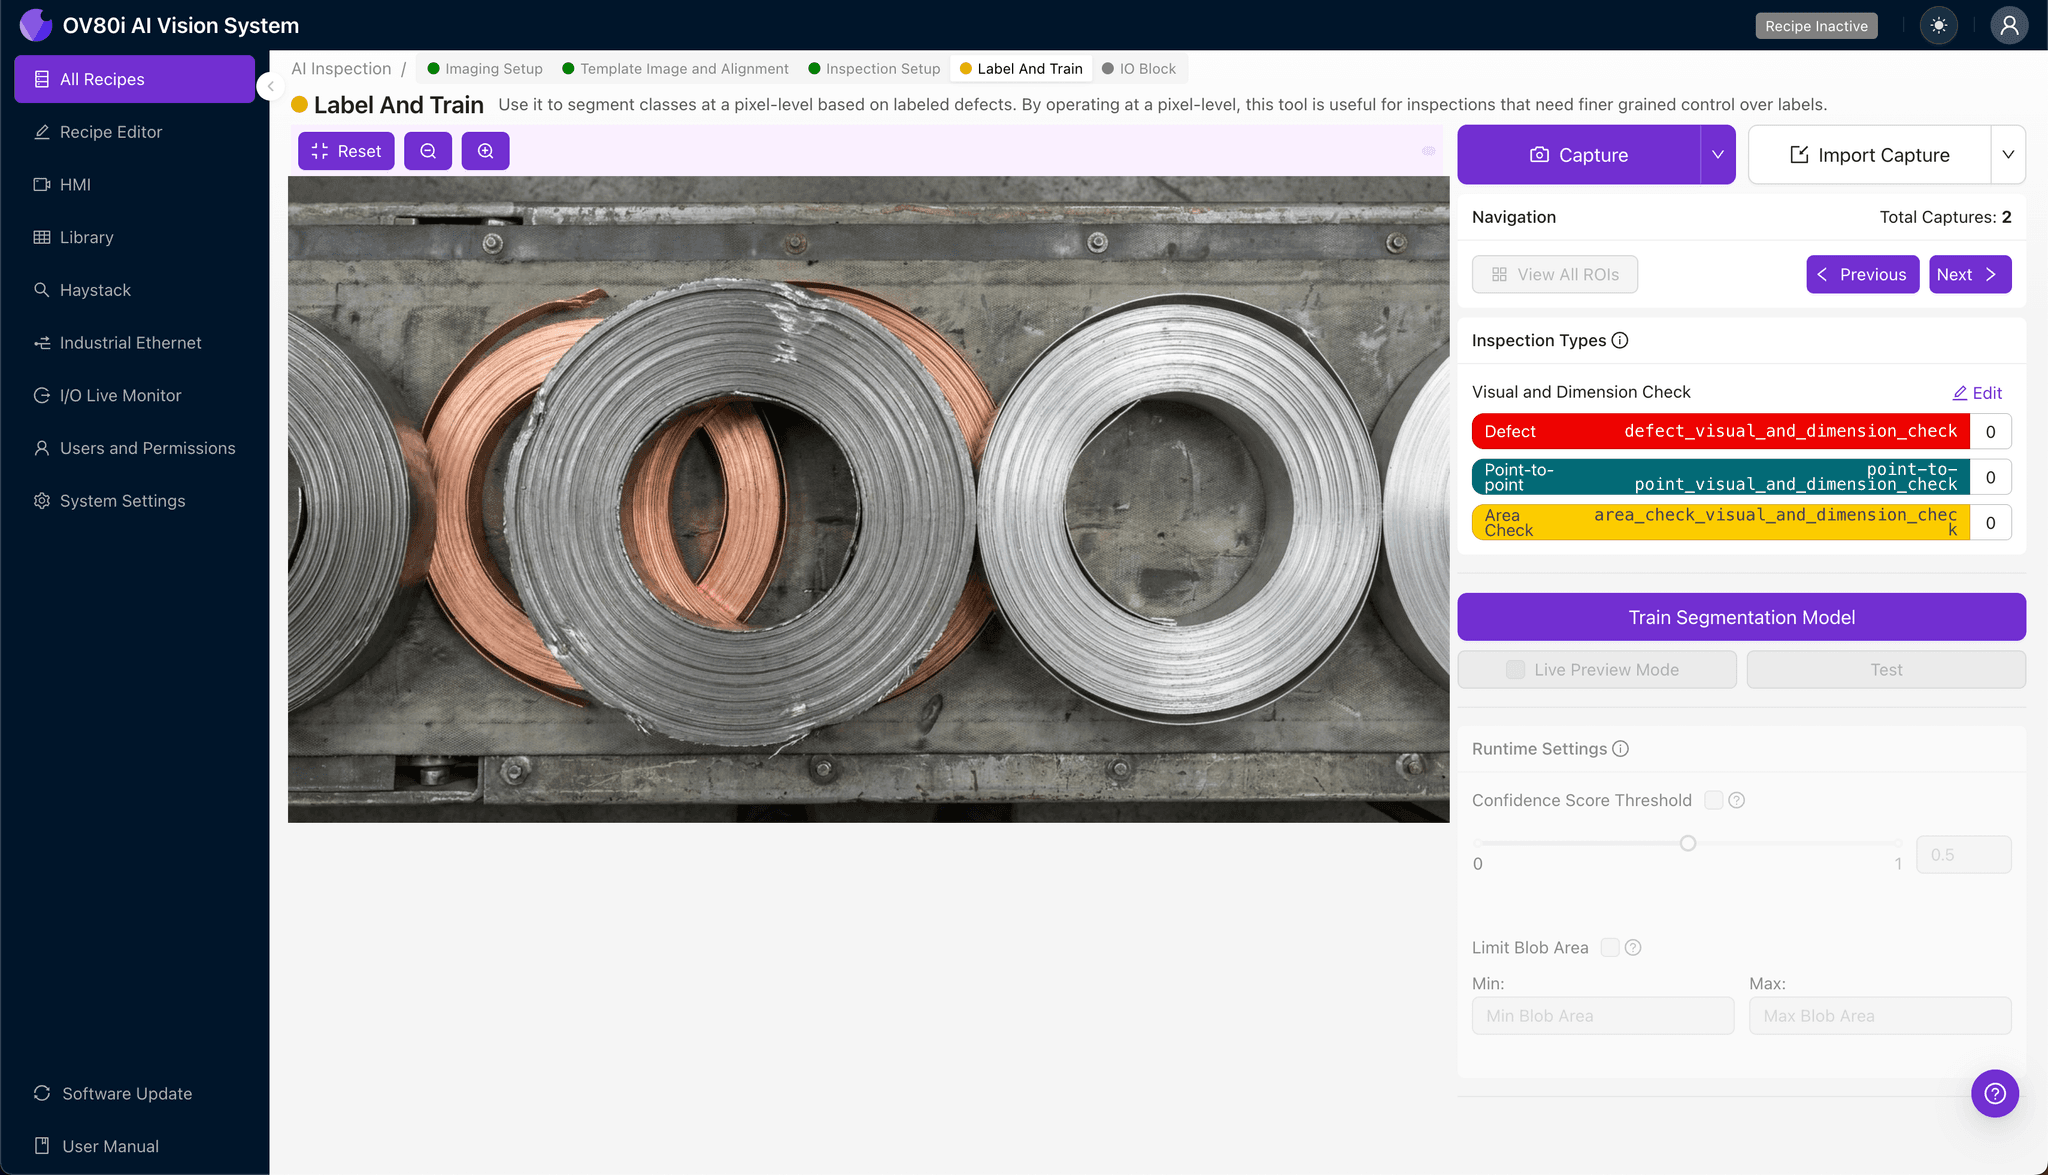Select the red Defect class label
The image size is (2048, 1175).
1721,432
